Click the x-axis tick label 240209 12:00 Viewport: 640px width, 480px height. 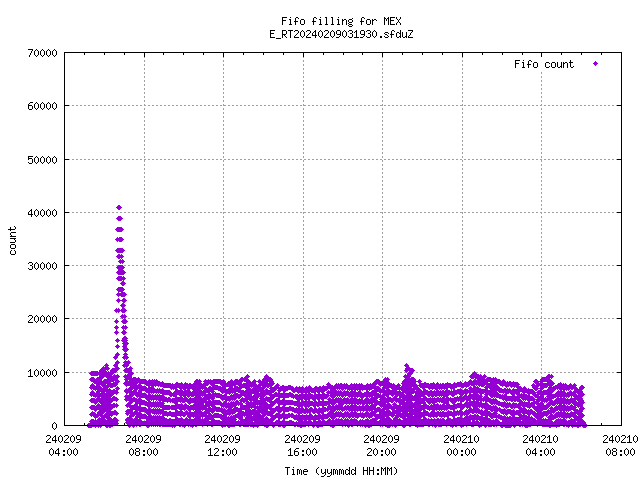point(222,446)
